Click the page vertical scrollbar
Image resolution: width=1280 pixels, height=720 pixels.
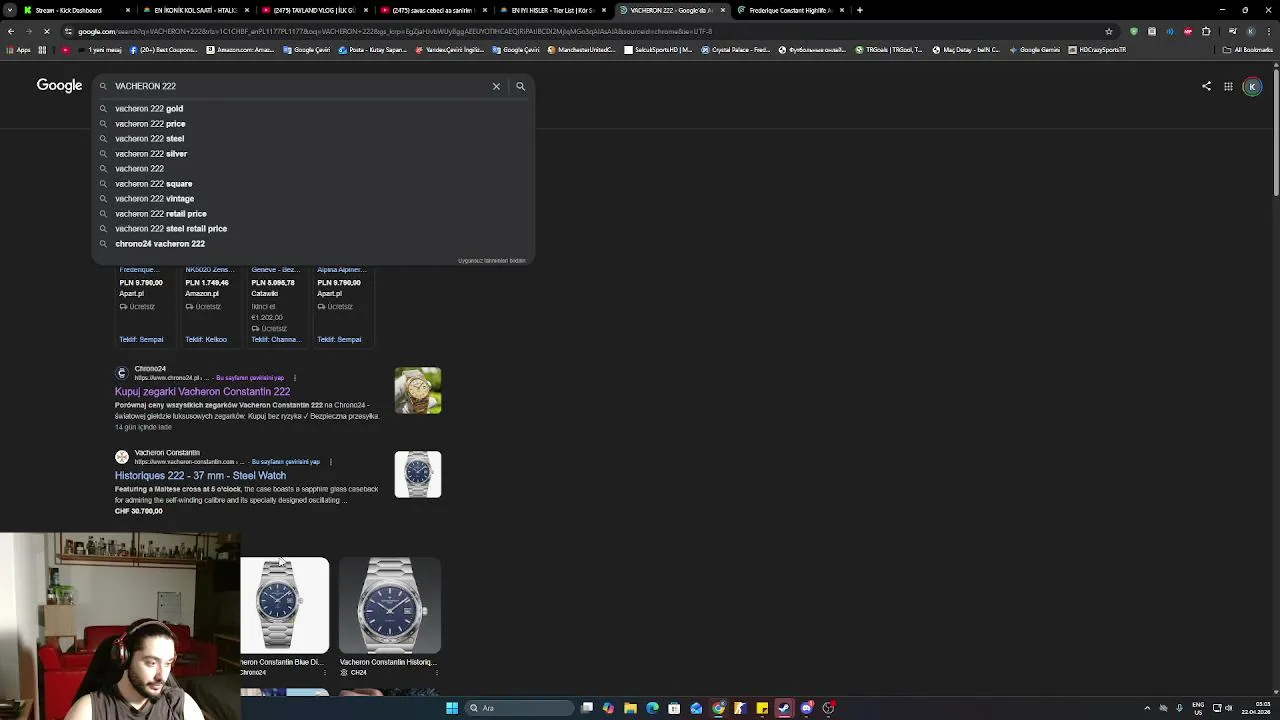[1275, 130]
